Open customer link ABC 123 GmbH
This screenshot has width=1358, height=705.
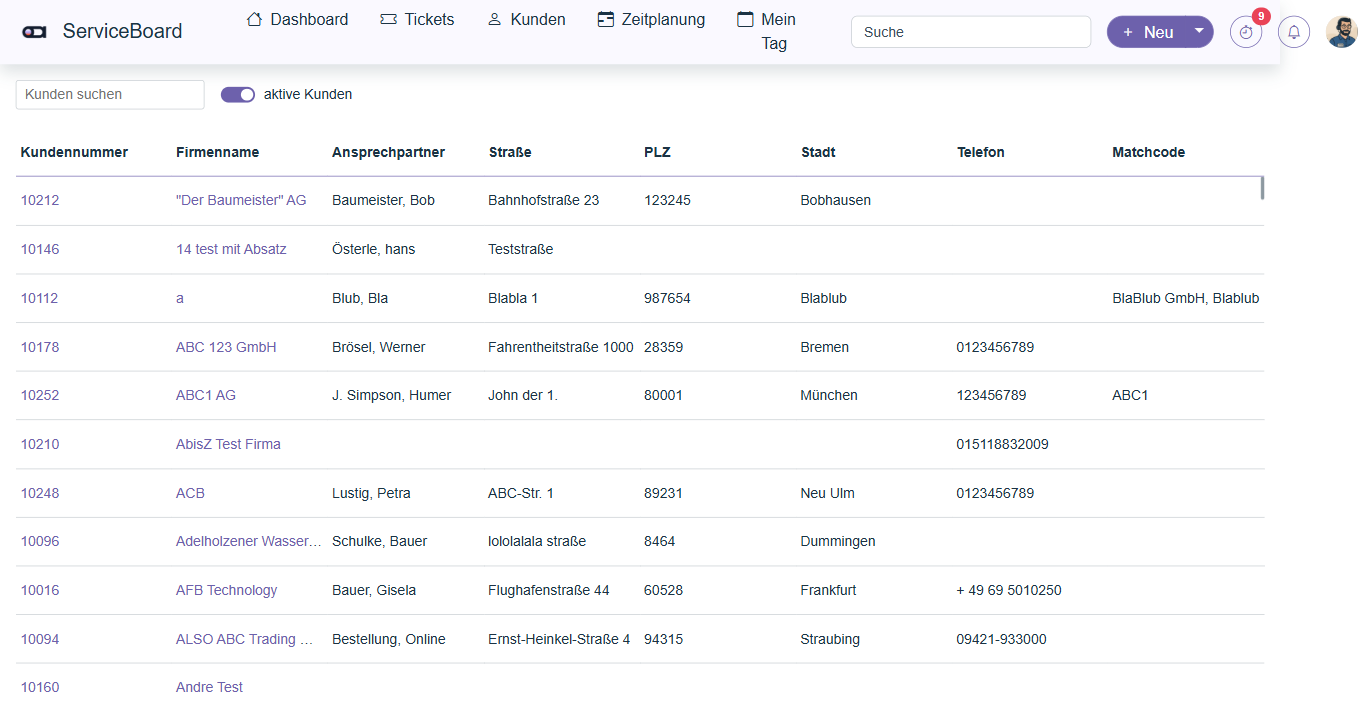click(x=226, y=347)
